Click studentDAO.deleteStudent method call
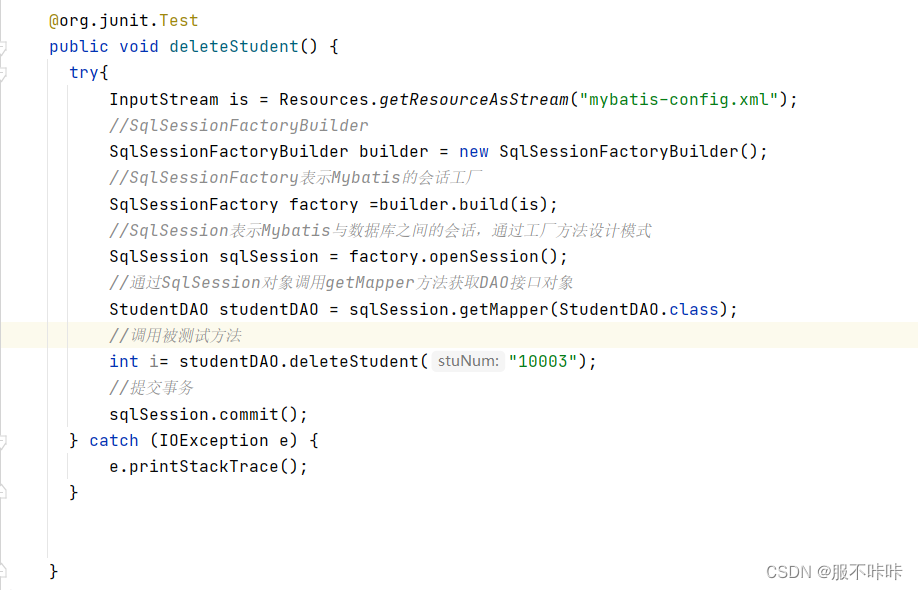The height and width of the screenshot is (590, 918). pyautogui.click(x=299, y=361)
